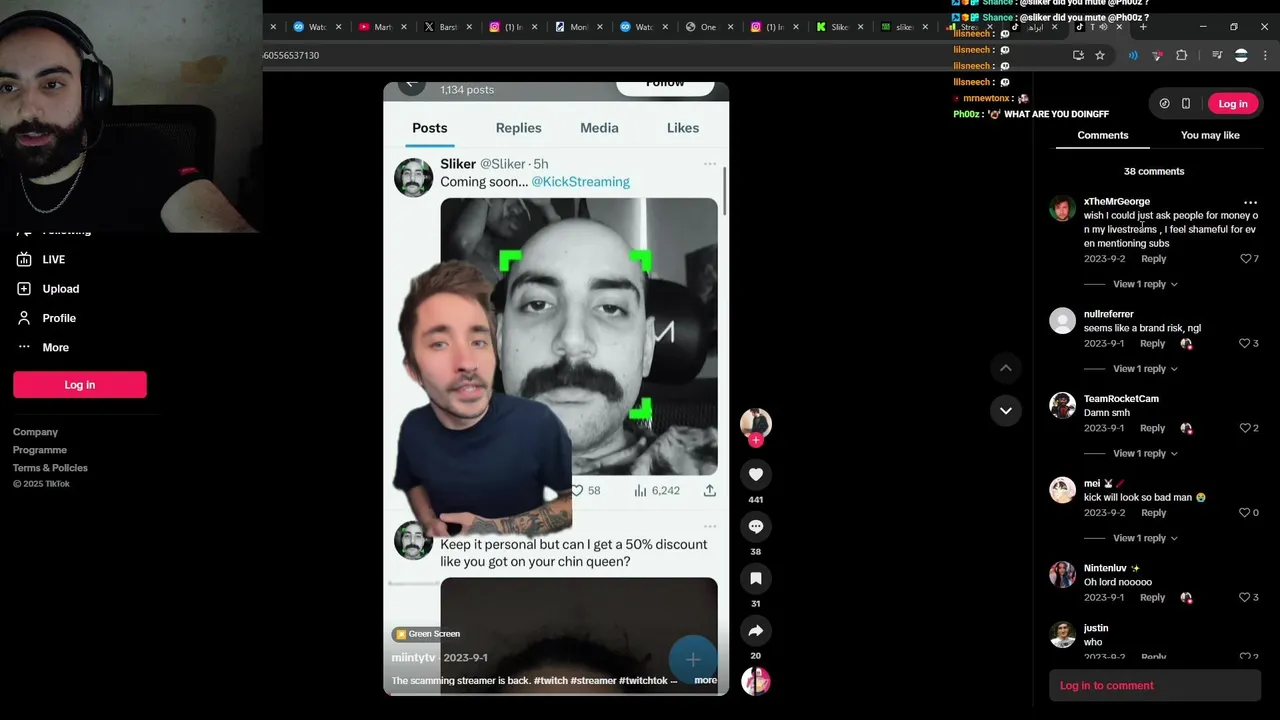Open a new browser tab with plus
This screenshot has height=720, width=1280.
(x=1142, y=27)
